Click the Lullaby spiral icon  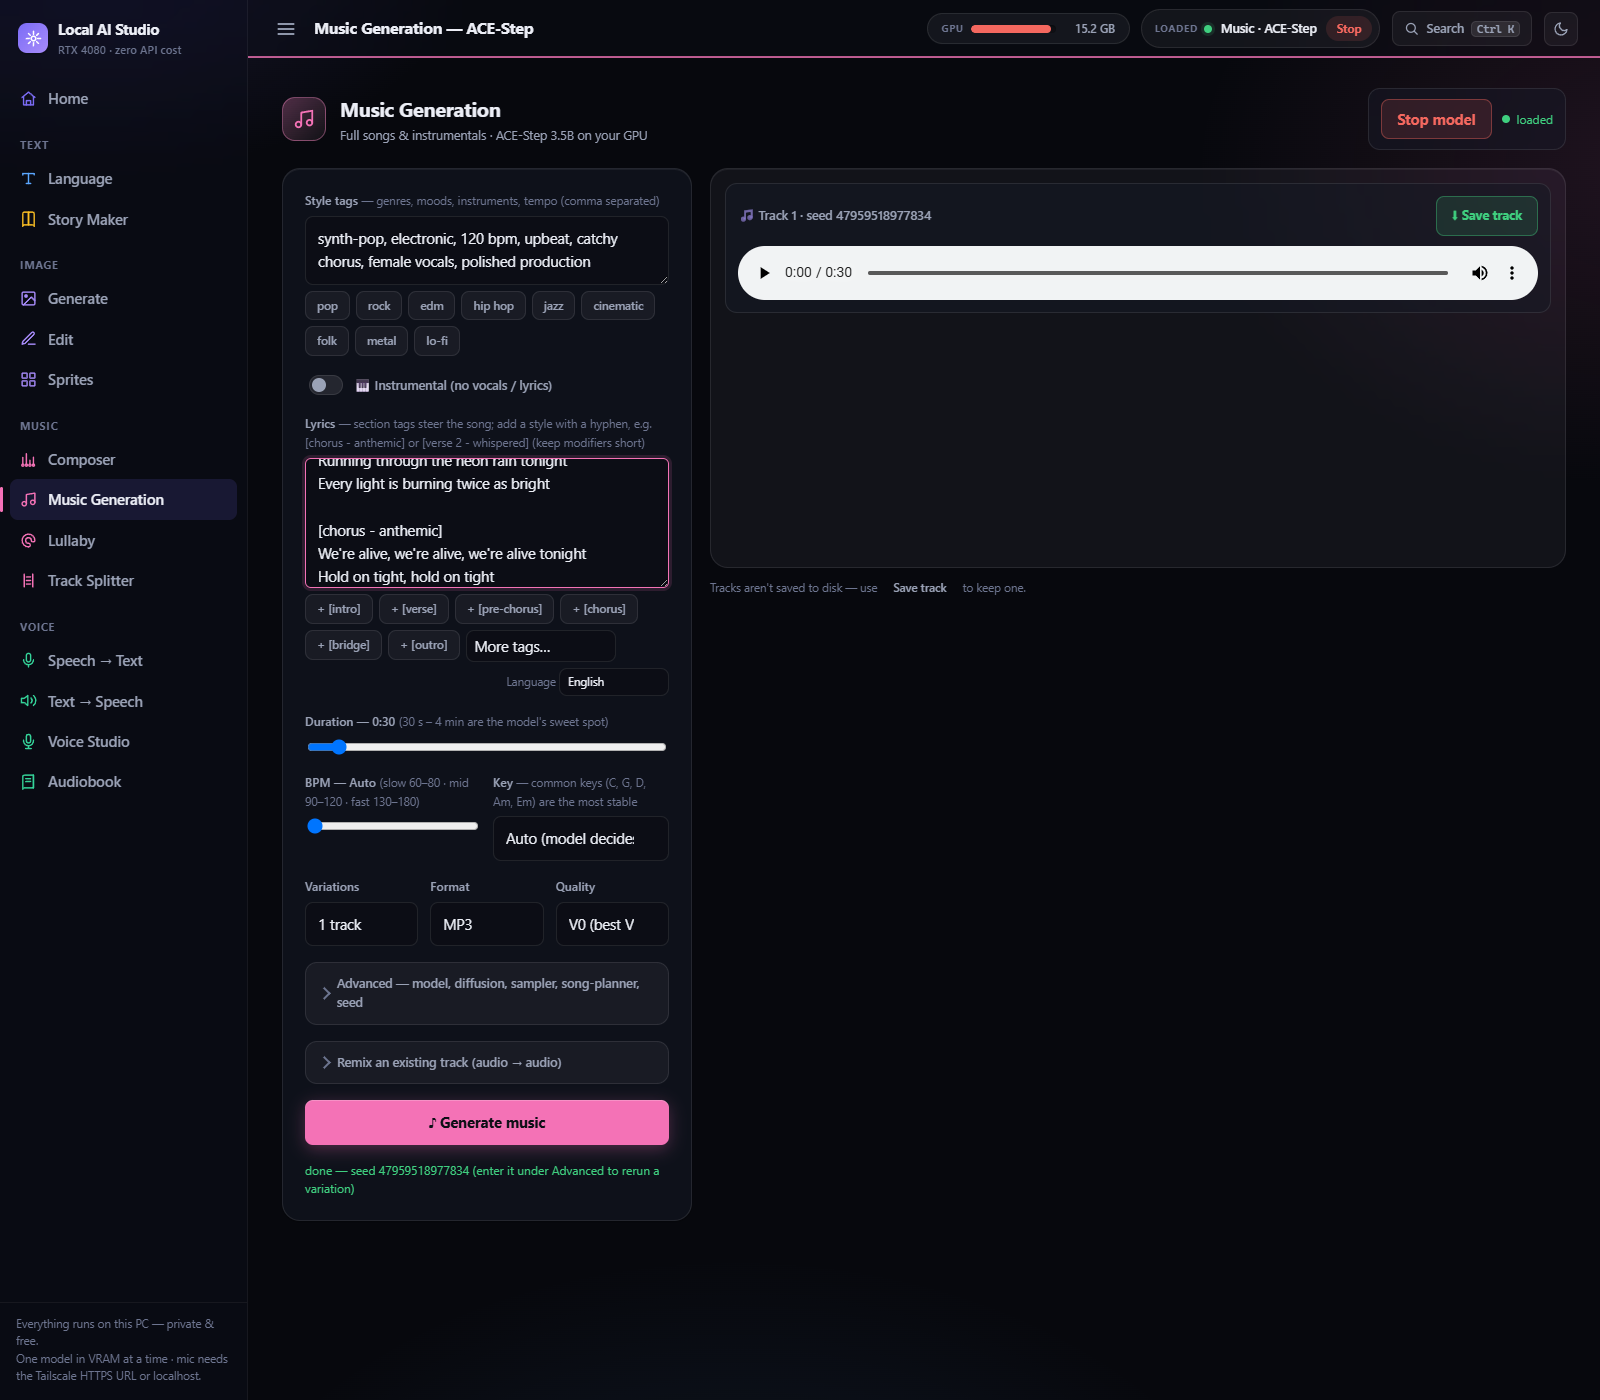pyautogui.click(x=28, y=541)
